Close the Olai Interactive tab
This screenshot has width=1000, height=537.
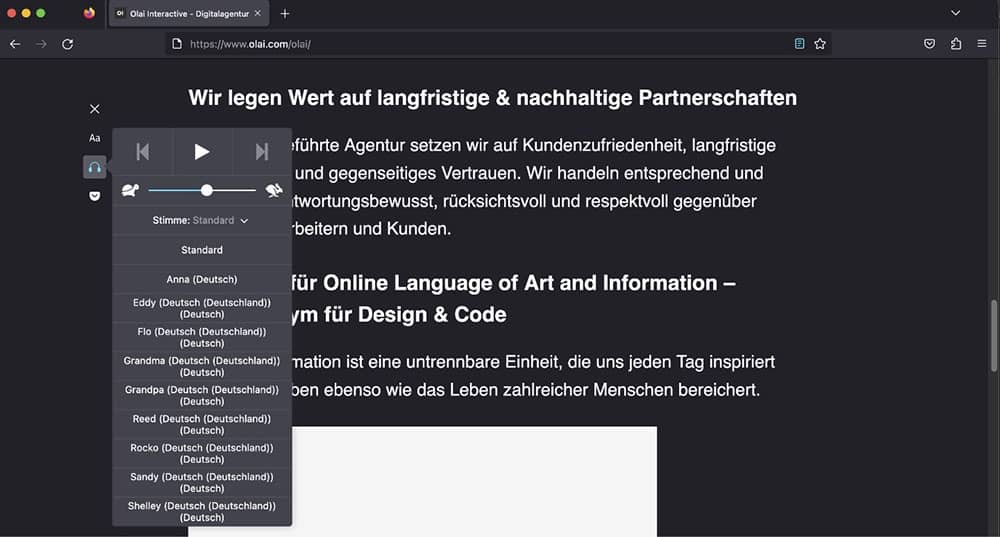coord(258,13)
